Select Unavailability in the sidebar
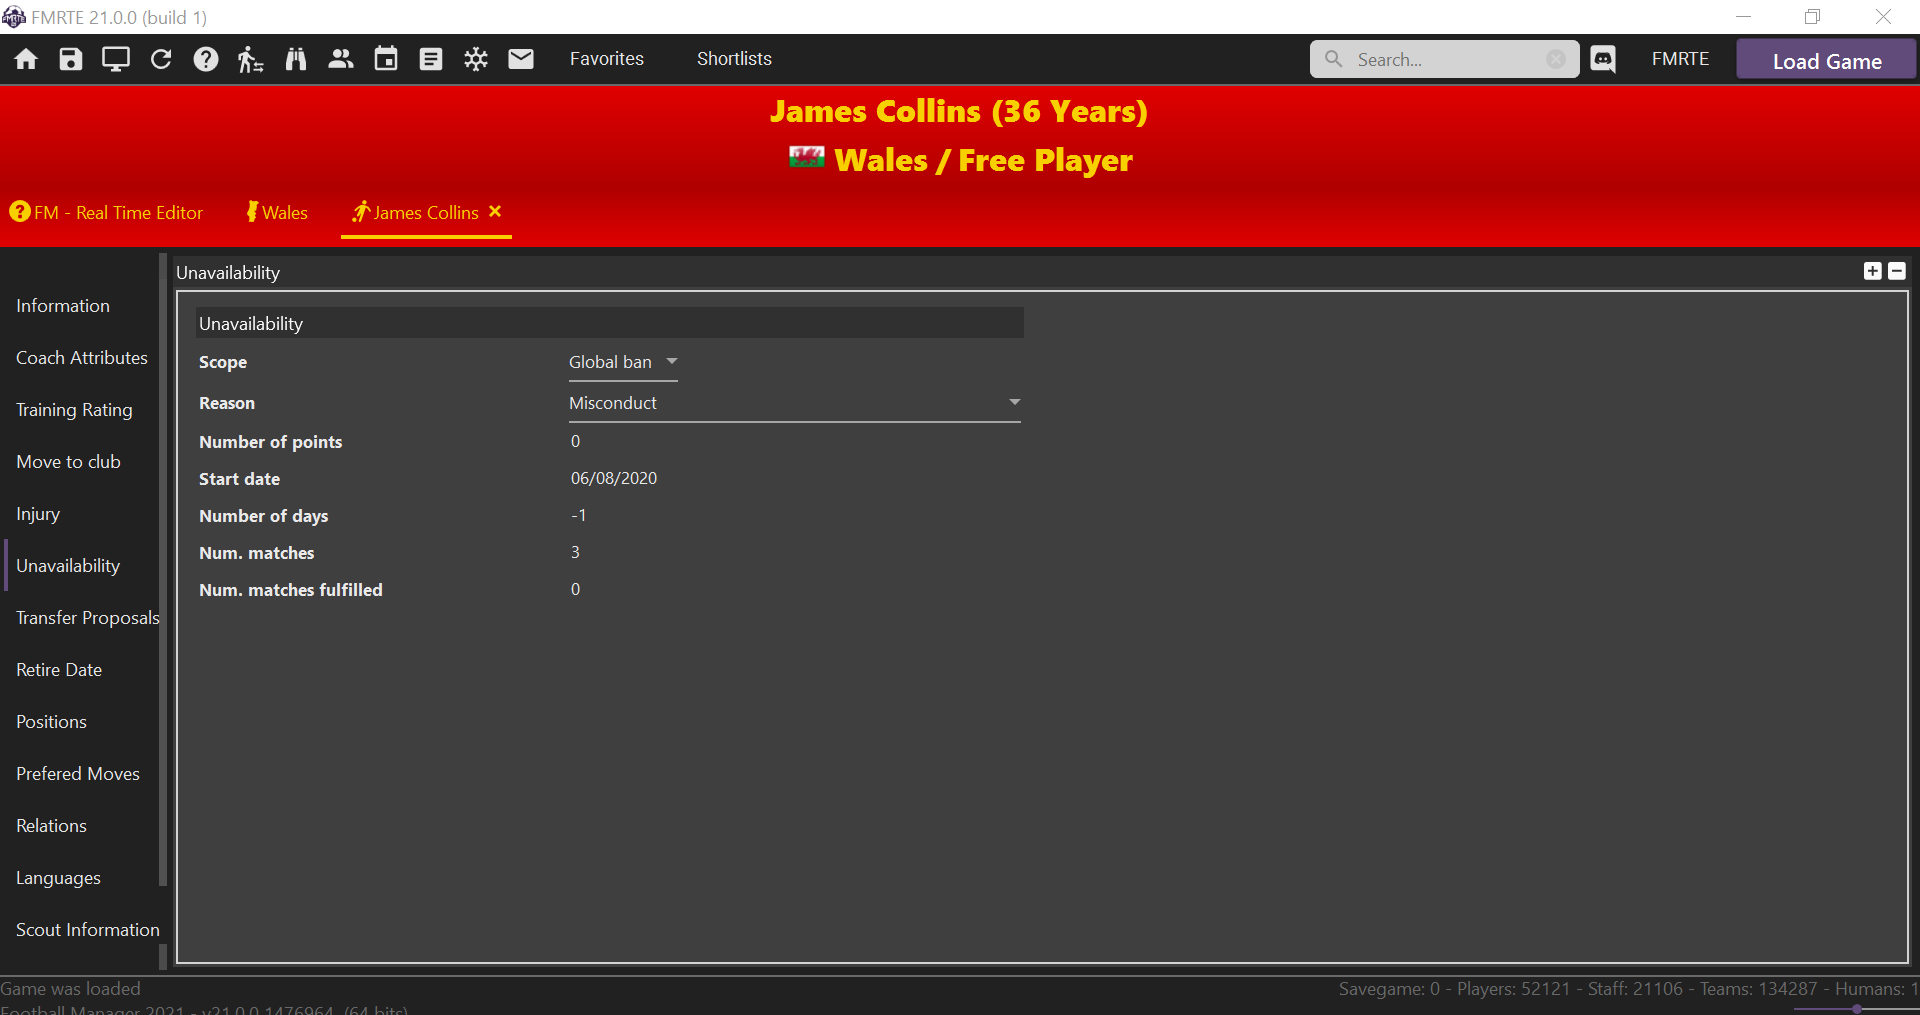Viewport: 1920px width, 1015px height. click(68, 566)
